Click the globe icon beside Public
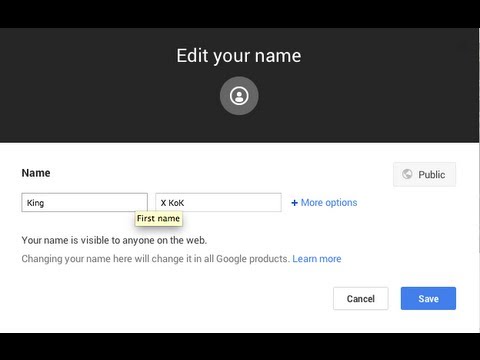The width and height of the screenshot is (480, 360). 407,174
